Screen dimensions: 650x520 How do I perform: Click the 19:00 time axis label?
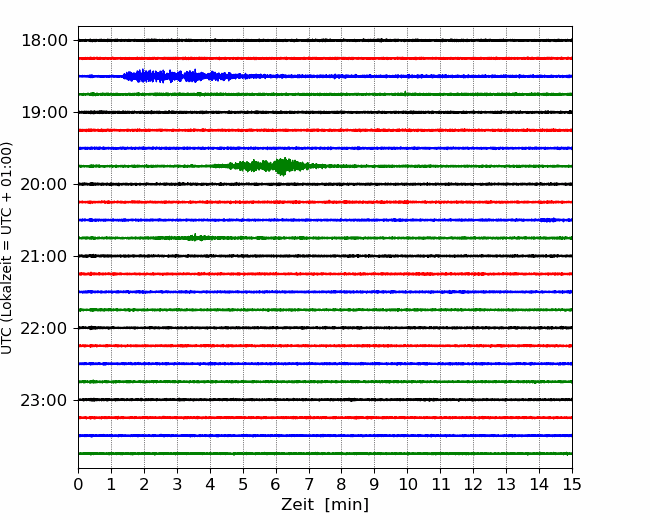[44, 112]
